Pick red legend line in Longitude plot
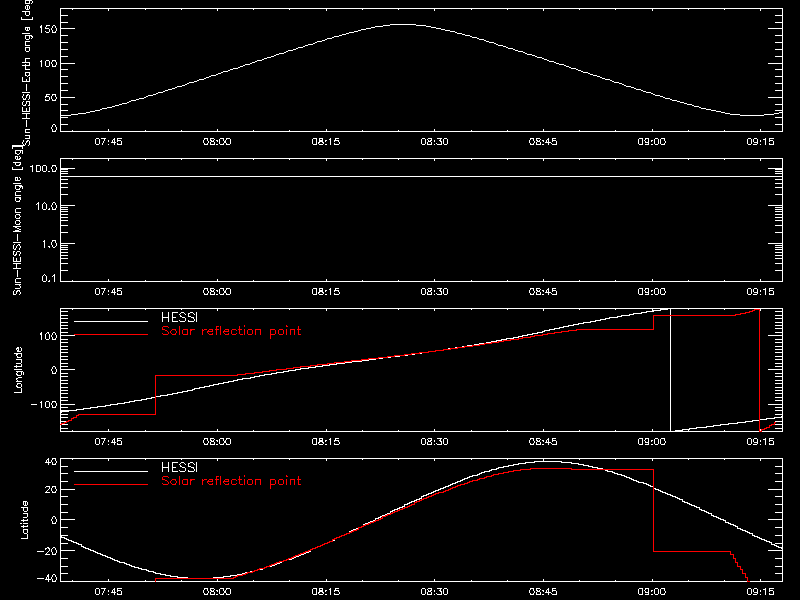 click(111, 335)
